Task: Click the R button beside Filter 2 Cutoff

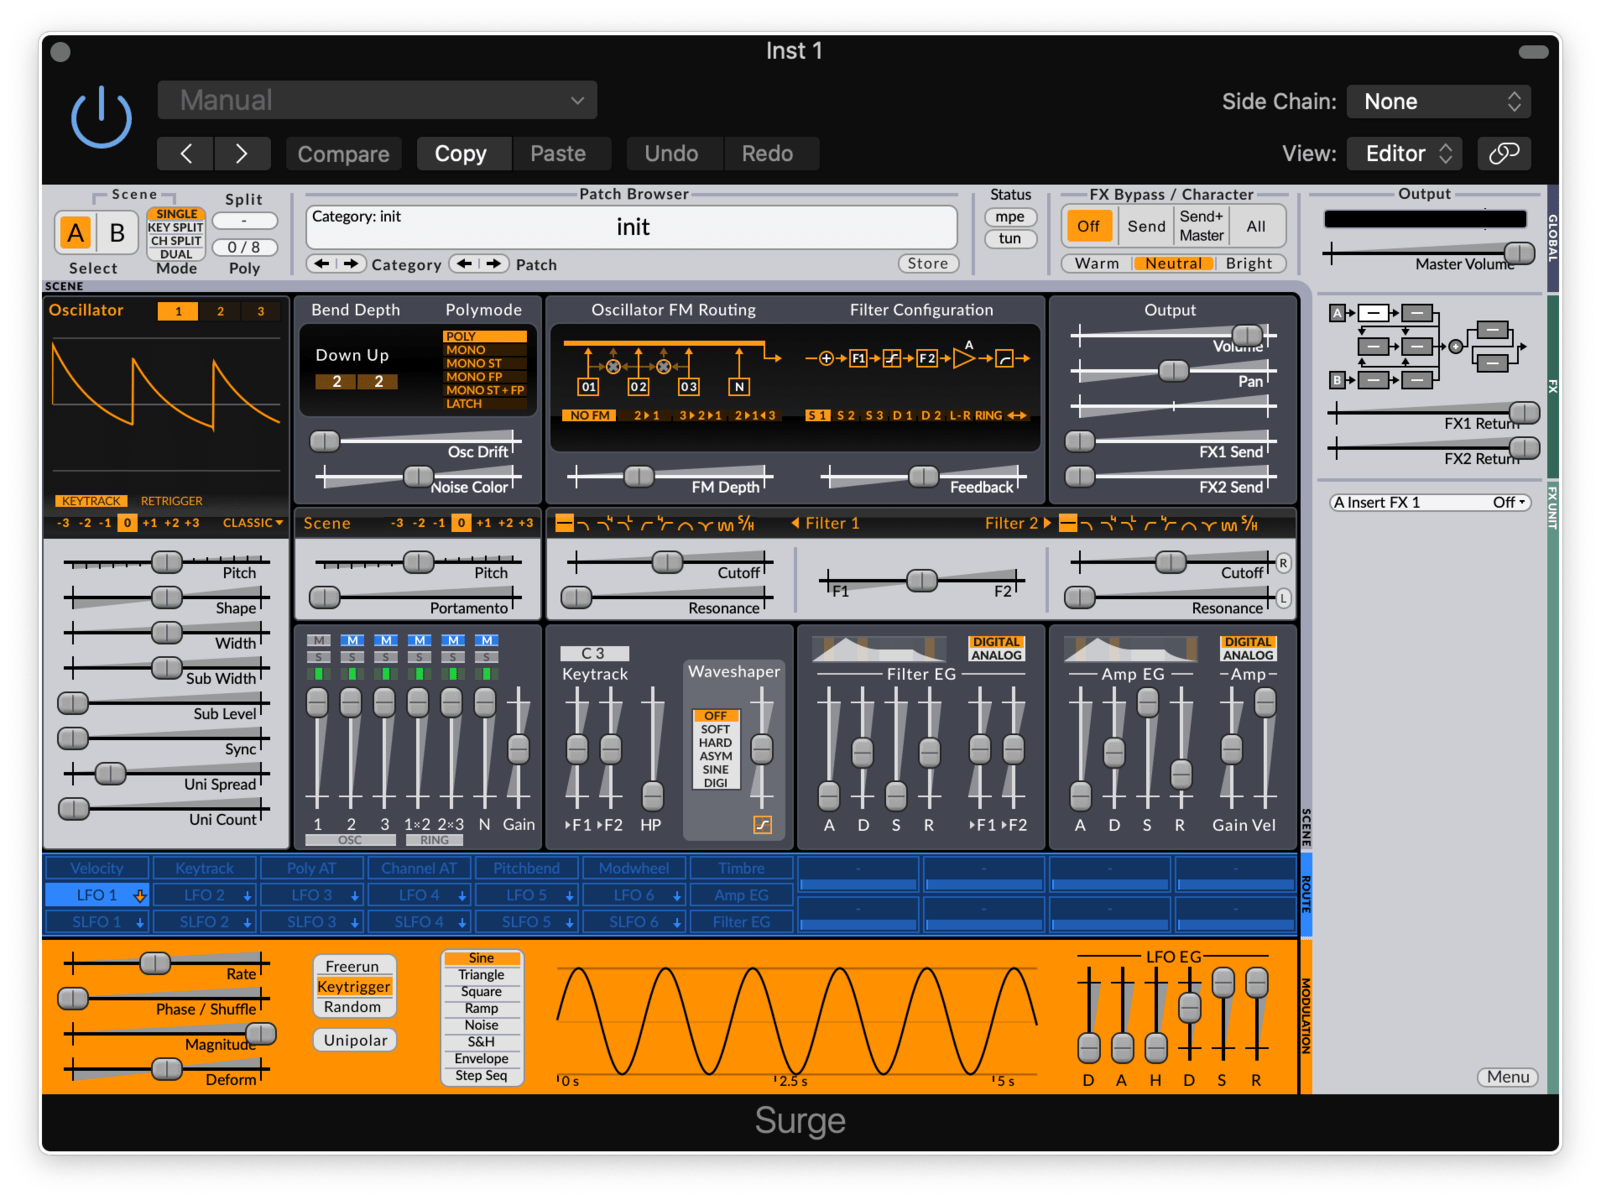Action: pos(1283,564)
